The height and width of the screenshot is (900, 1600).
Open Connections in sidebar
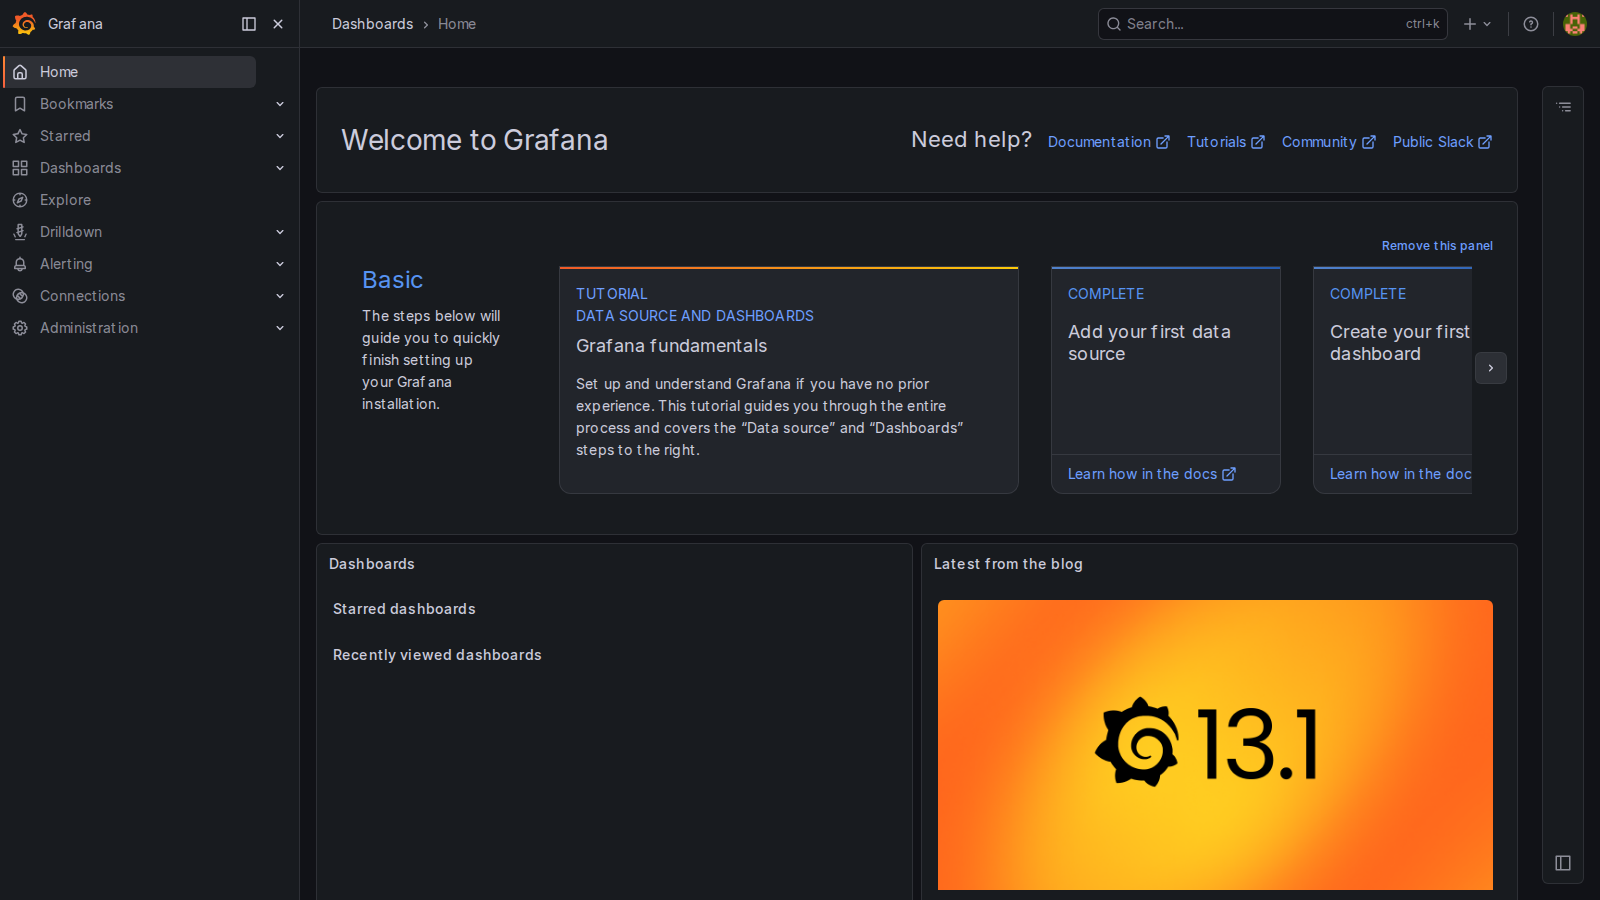pyautogui.click(x=82, y=296)
